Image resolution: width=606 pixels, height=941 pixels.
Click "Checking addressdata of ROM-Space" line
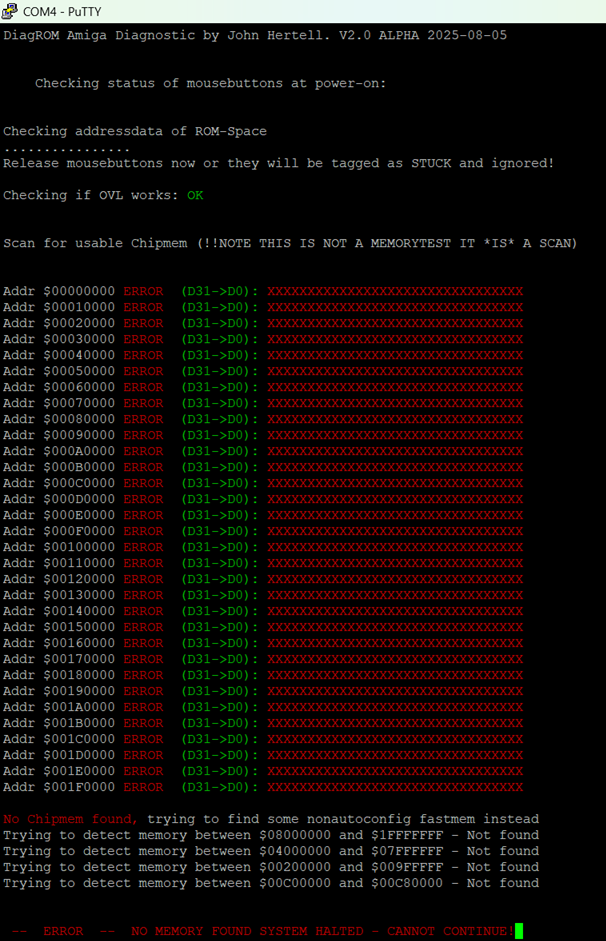tap(135, 131)
